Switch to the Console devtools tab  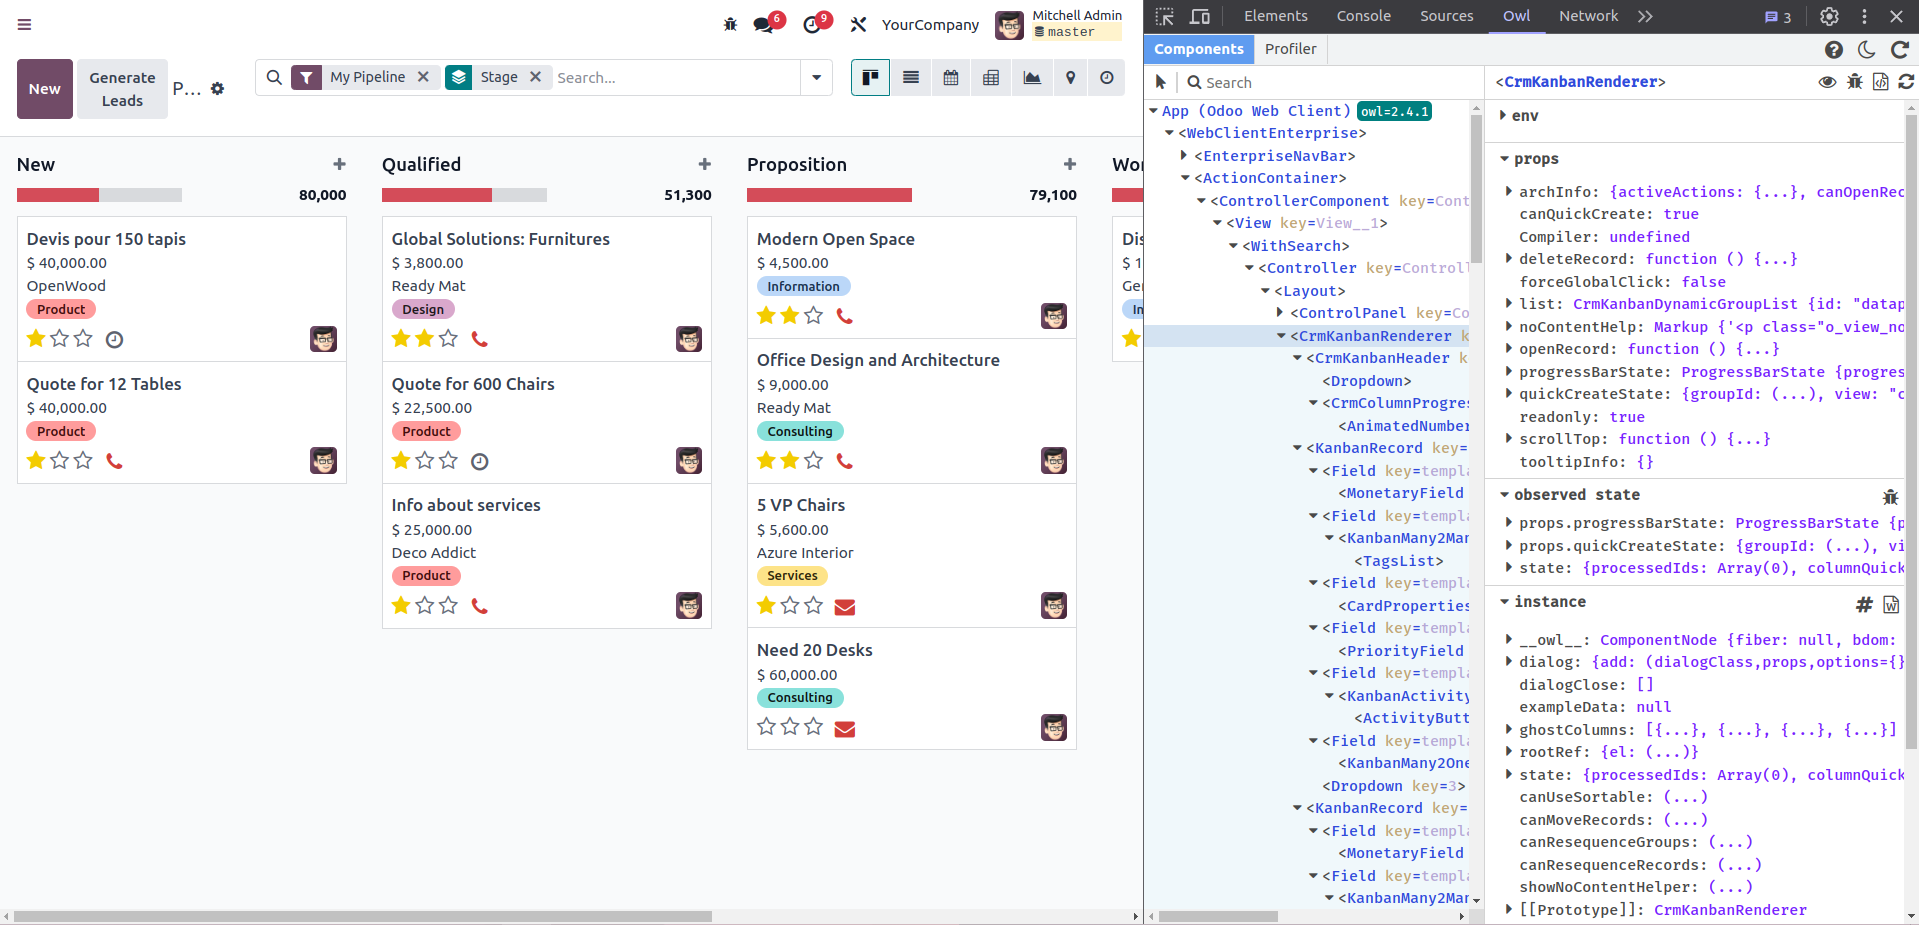[x=1363, y=16]
